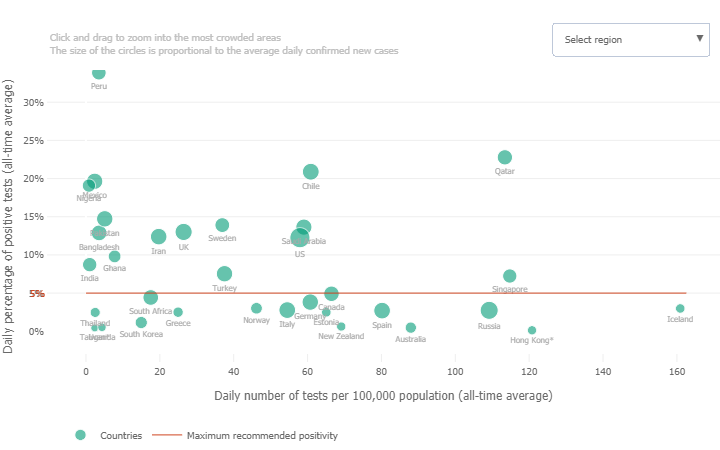The width and height of the screenshot is (720, 450).
Task: Toggle Maximum recommended positivity legend label
Action: click(x=262, y=436)
